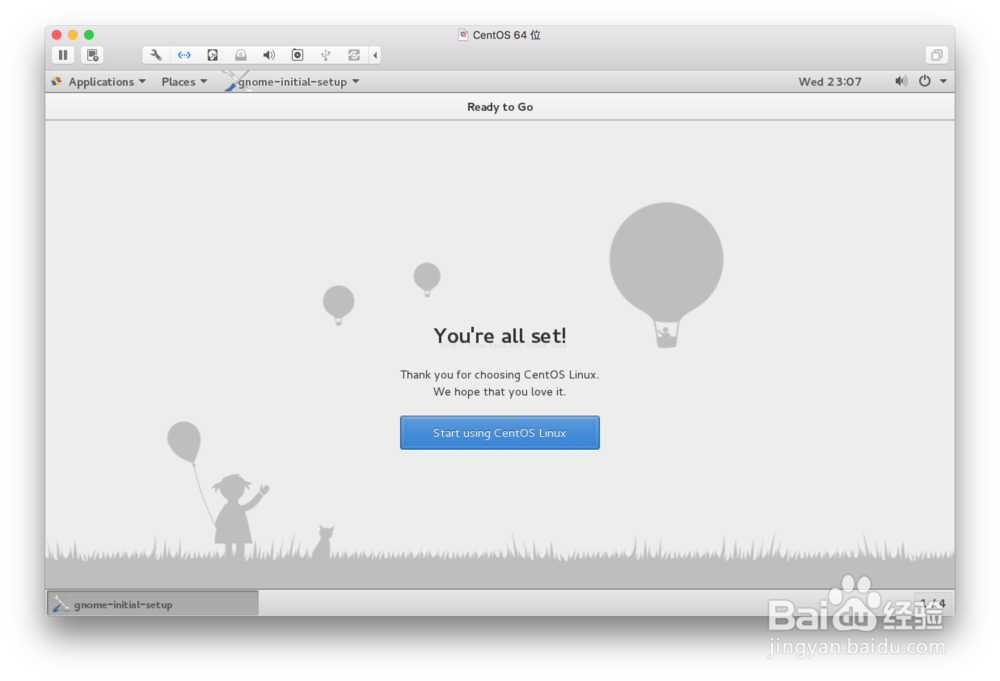This screenshot has width=1000, height=681.
Task: Select gnome-initial-setup in the taskbar
Action: (x=153, y=604)
